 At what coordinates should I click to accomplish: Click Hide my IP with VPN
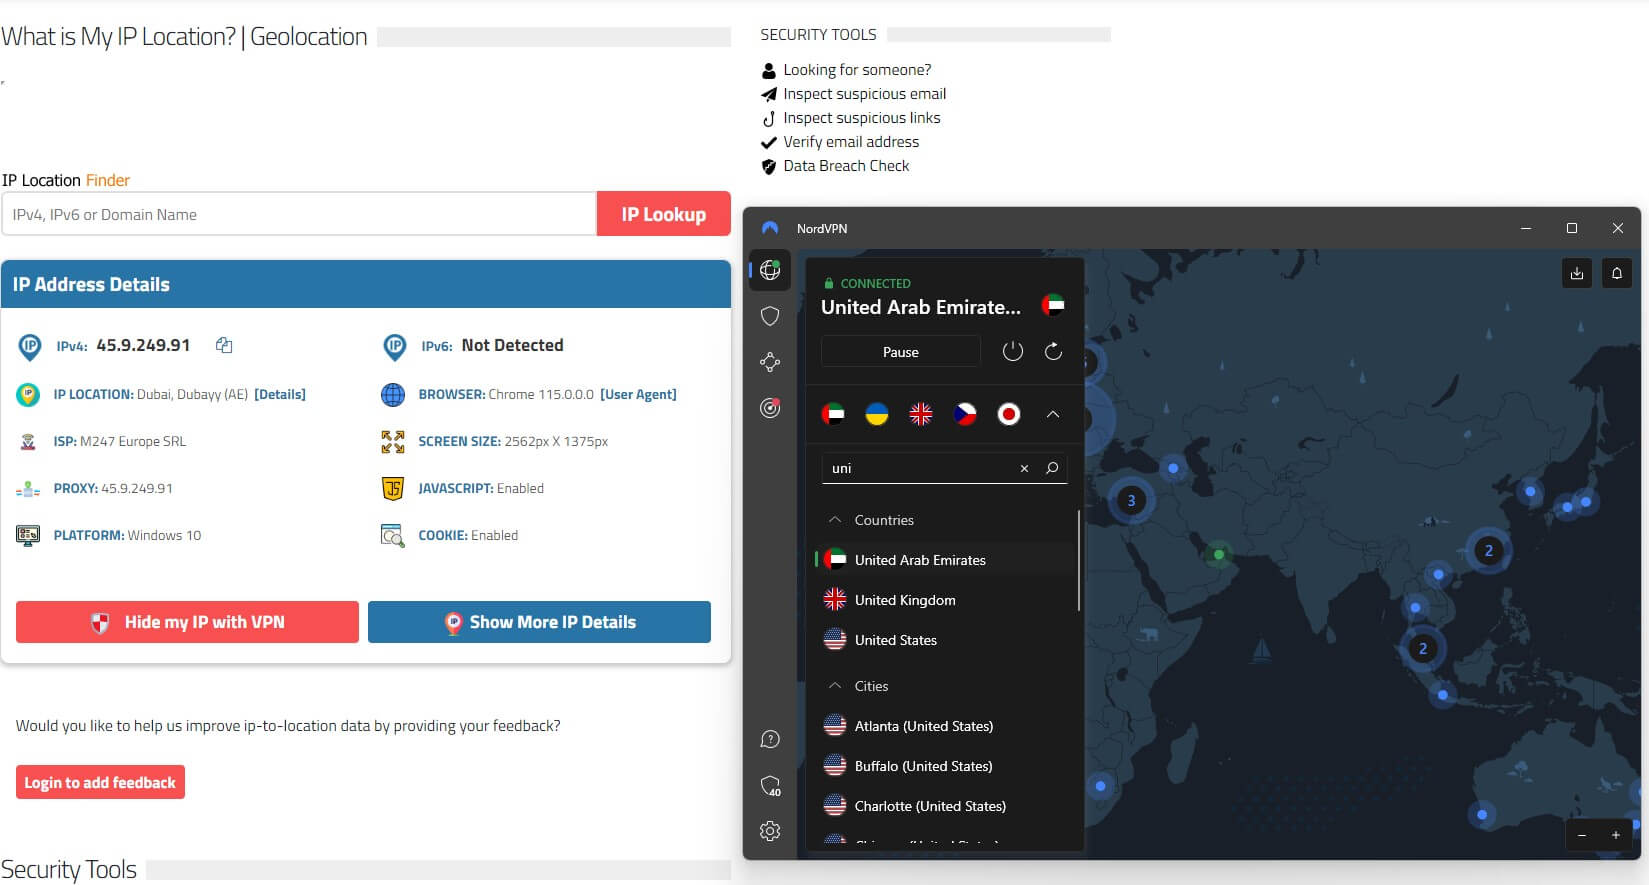[187, 622]
